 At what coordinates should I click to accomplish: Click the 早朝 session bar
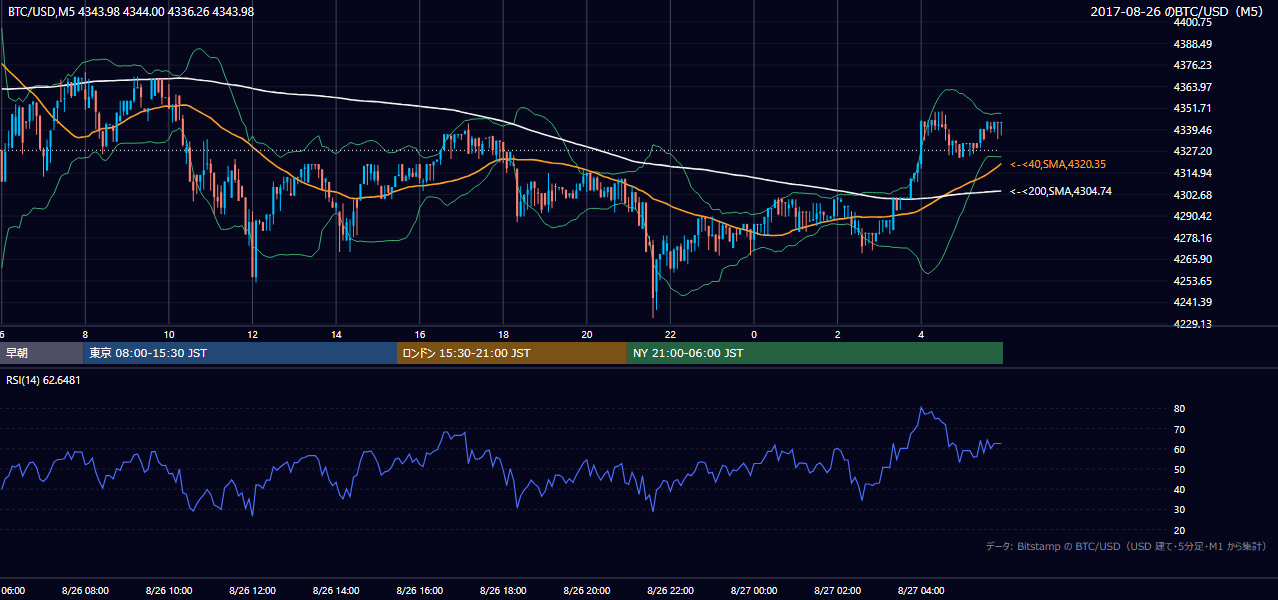[x=41, y=353]
